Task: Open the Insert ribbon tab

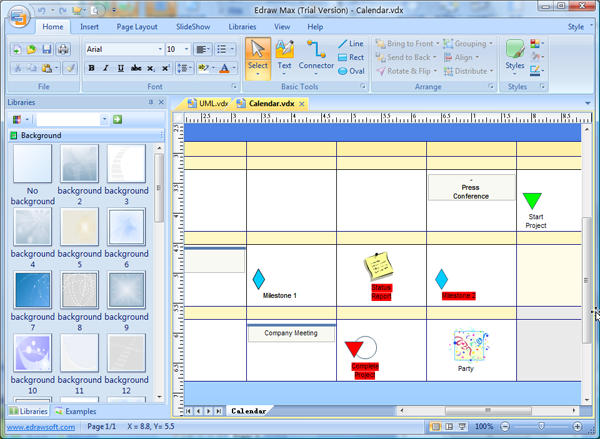Action: click(89, 27)
